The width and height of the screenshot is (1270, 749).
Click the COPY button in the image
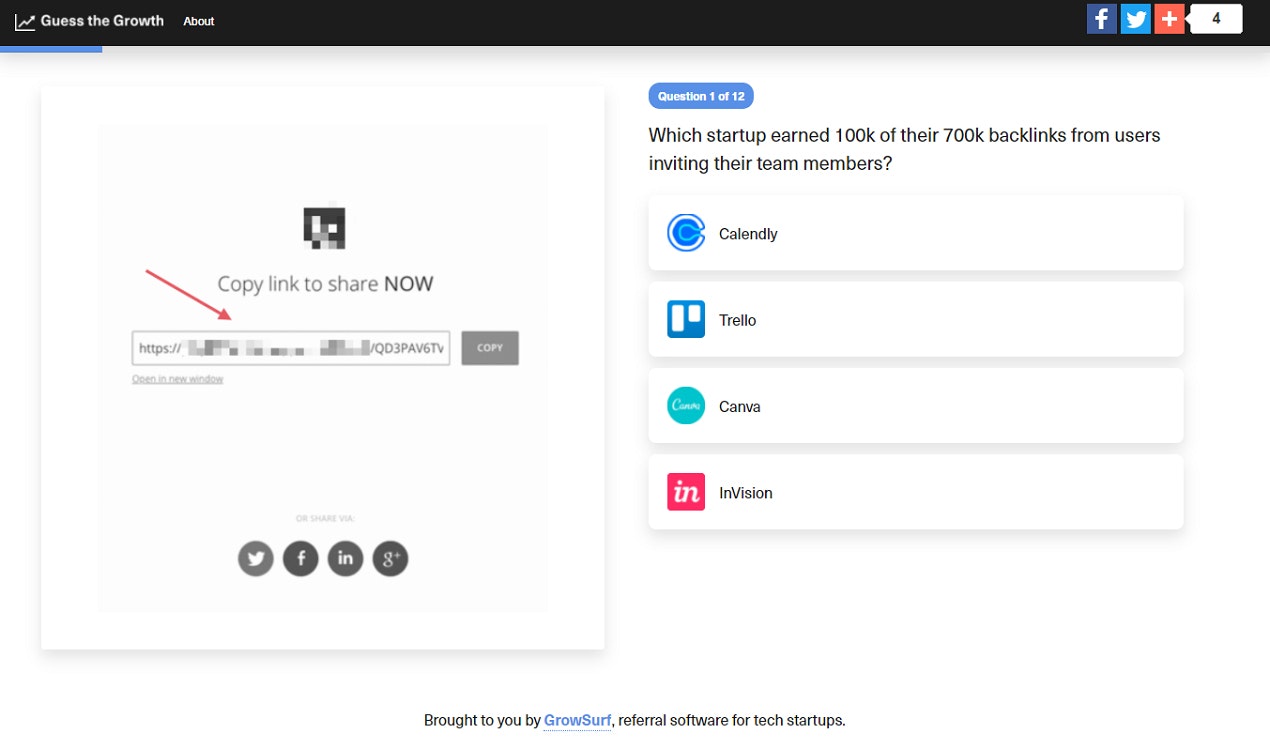pyautogui.click(x=490, y=348)
